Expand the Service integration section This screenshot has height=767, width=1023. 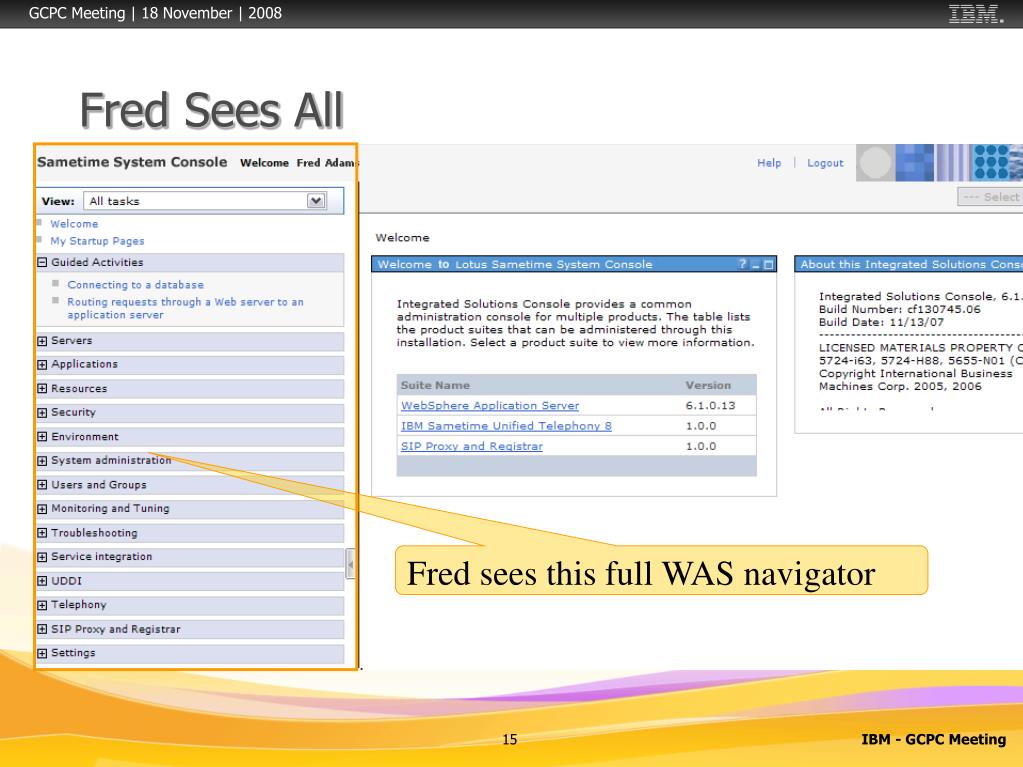pos(42,556)
